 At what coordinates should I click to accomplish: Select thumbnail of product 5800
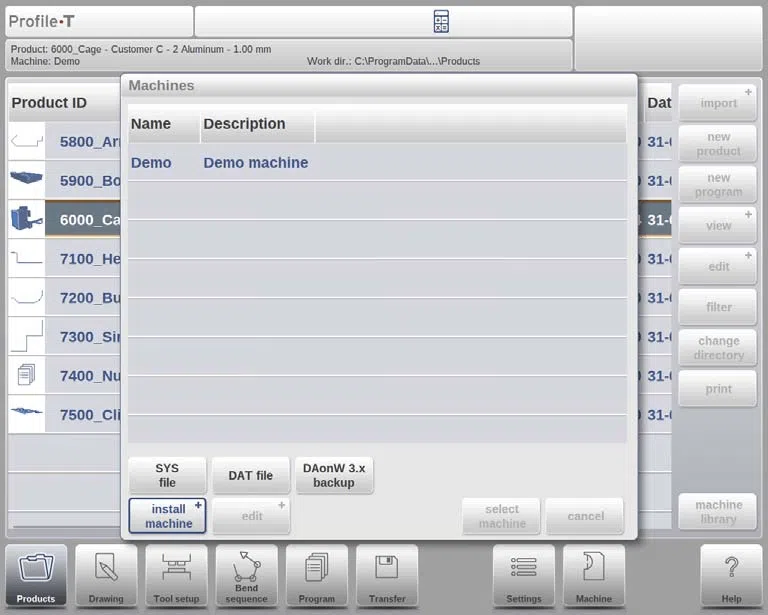27,141
